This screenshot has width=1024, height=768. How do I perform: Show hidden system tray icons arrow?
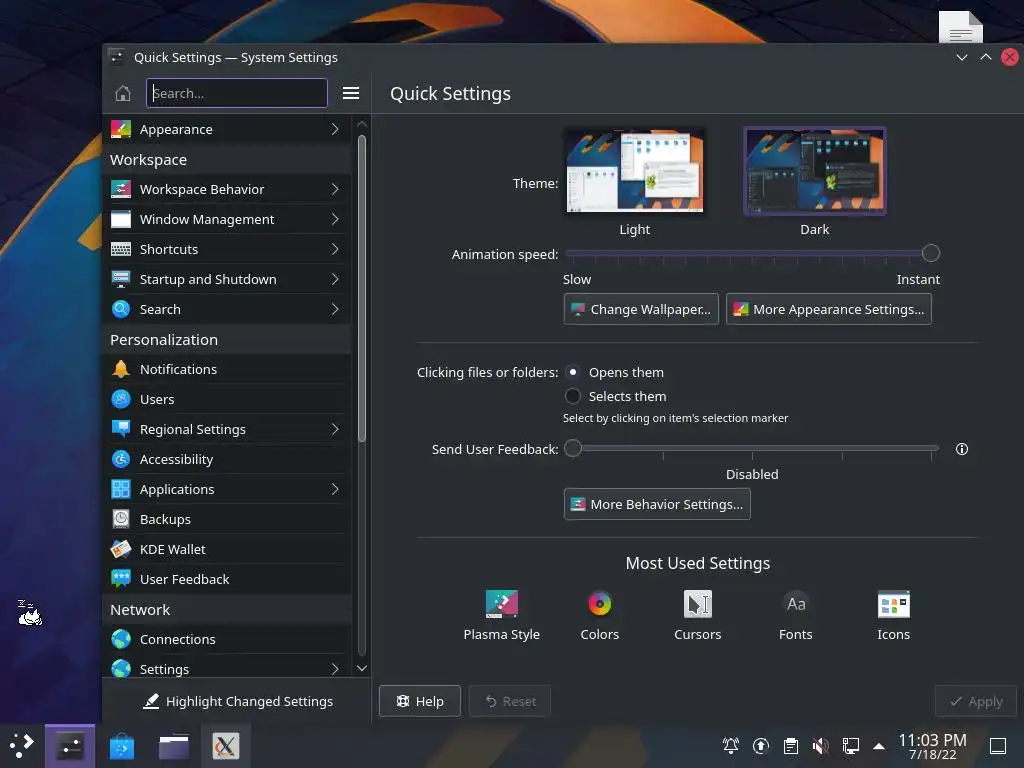879,746
